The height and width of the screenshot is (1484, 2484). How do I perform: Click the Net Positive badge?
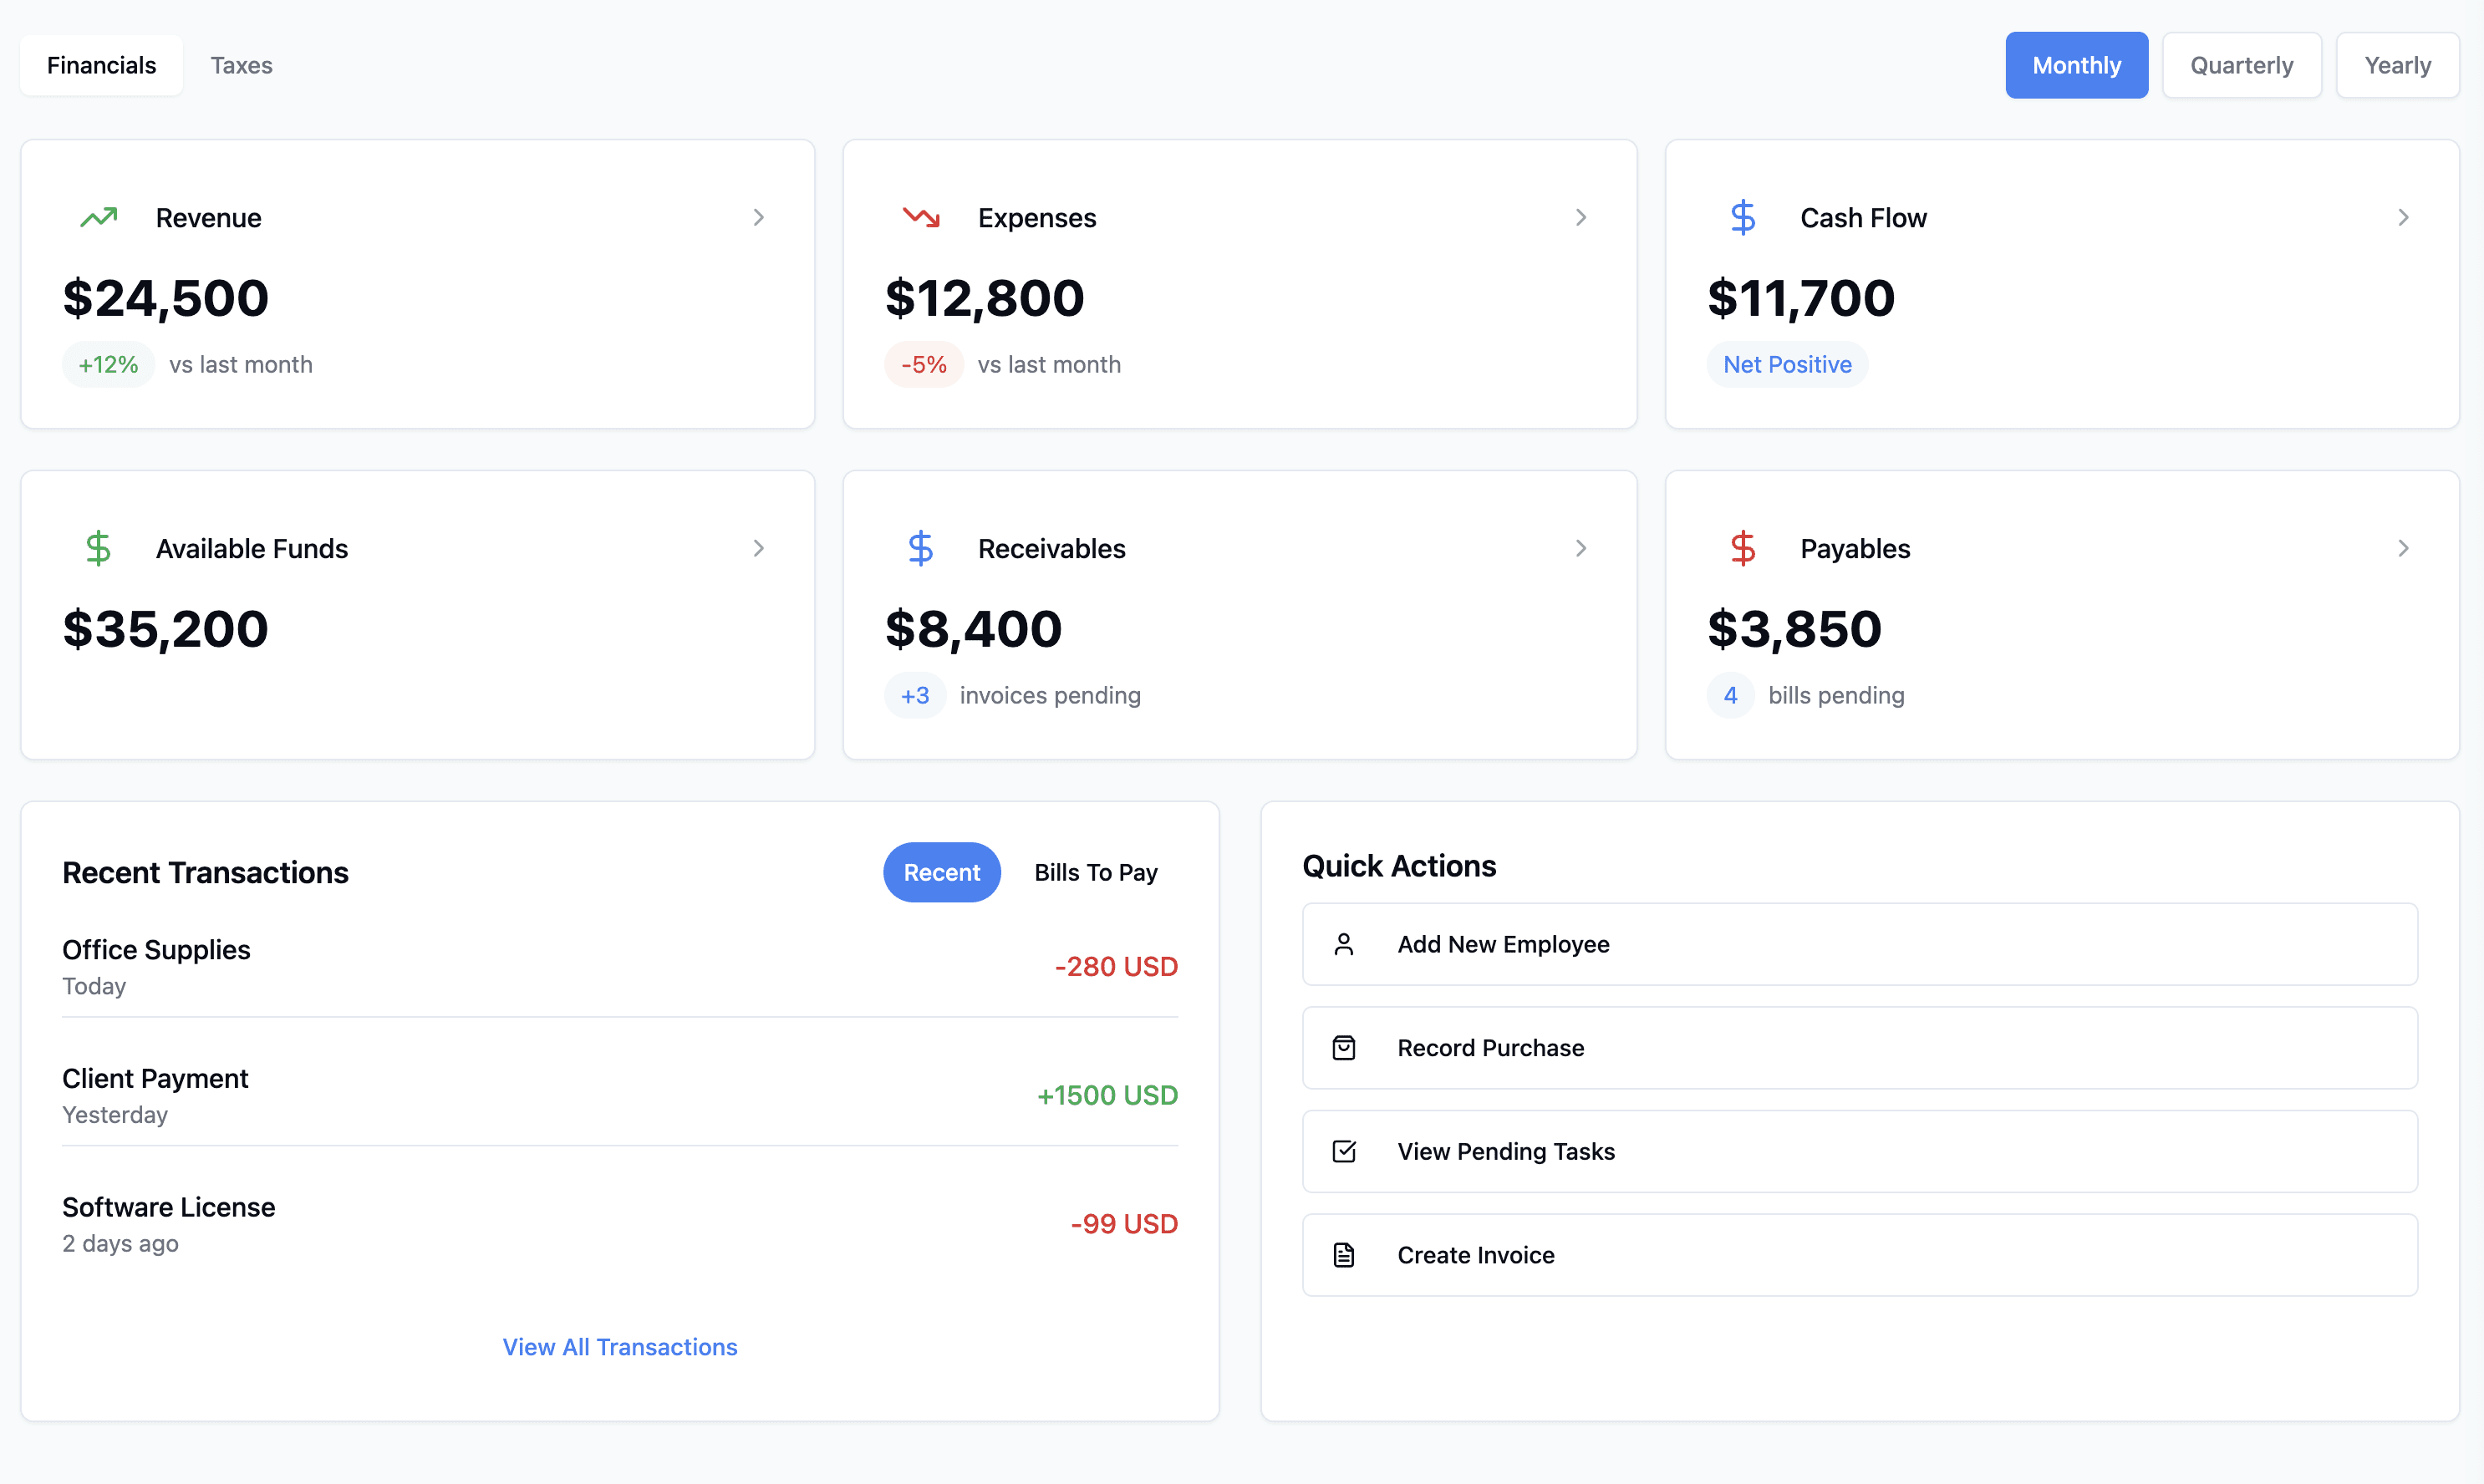(1787, 364)
